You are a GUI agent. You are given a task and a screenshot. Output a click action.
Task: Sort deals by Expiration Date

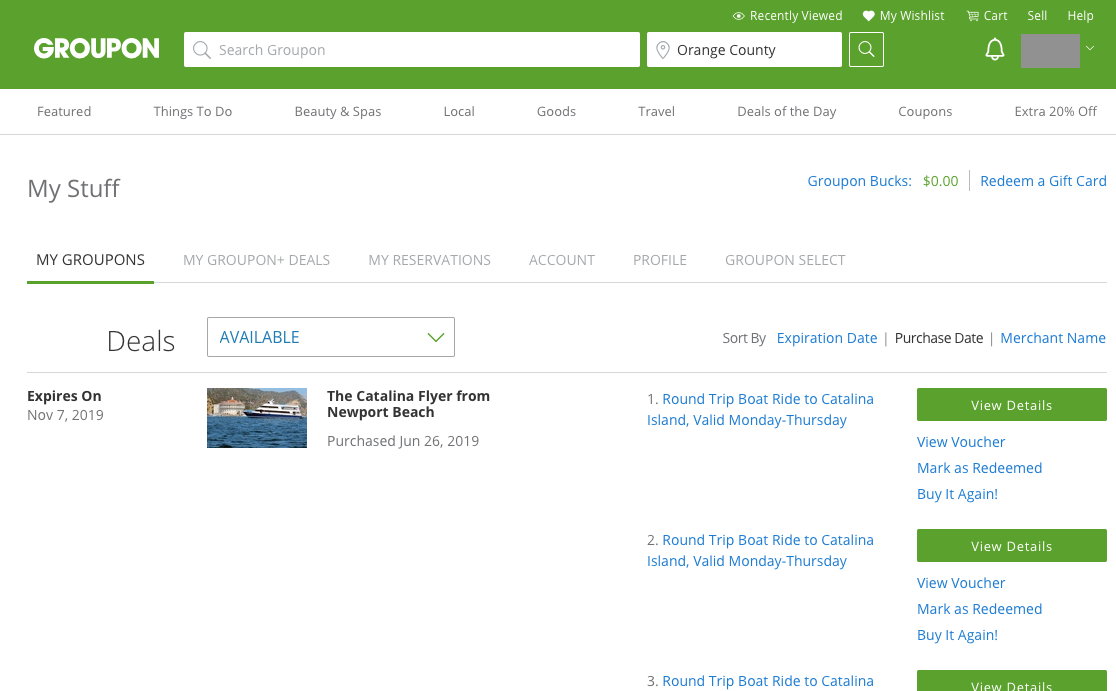(x=826, y=338)
